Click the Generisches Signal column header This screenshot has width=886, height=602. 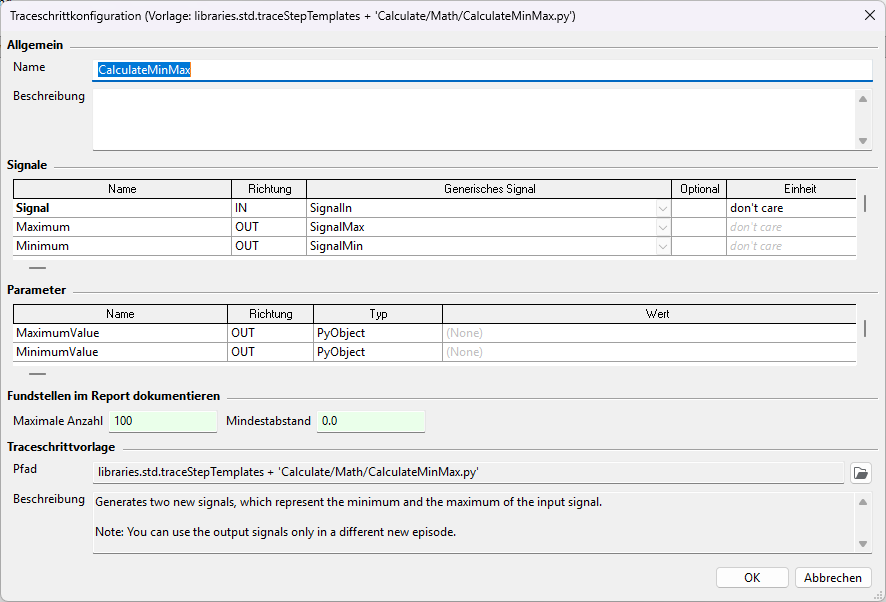489,189
